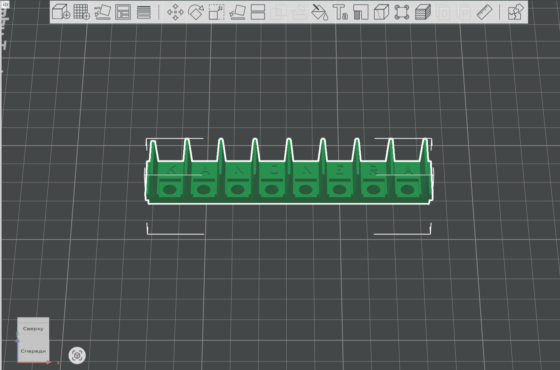Click the horizontally striped cube icon
Screen dimensions: 560x370
coord(423,12)
